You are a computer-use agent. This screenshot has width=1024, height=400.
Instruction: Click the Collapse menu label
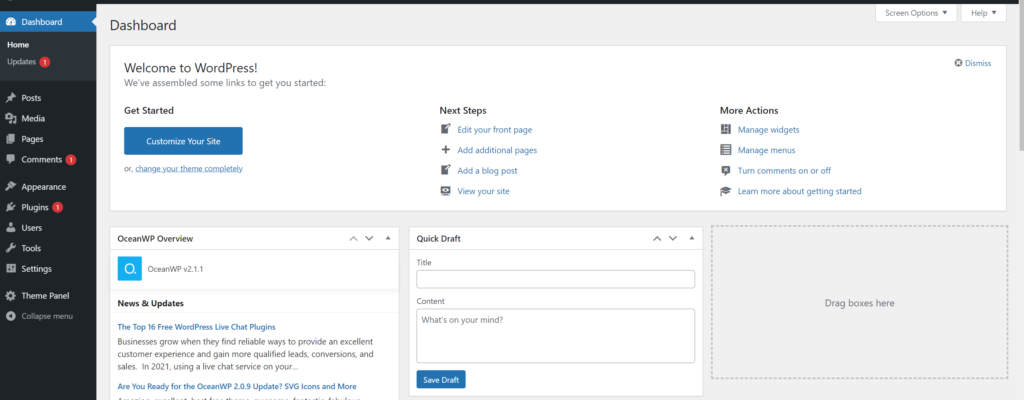[x=47, y=316]
